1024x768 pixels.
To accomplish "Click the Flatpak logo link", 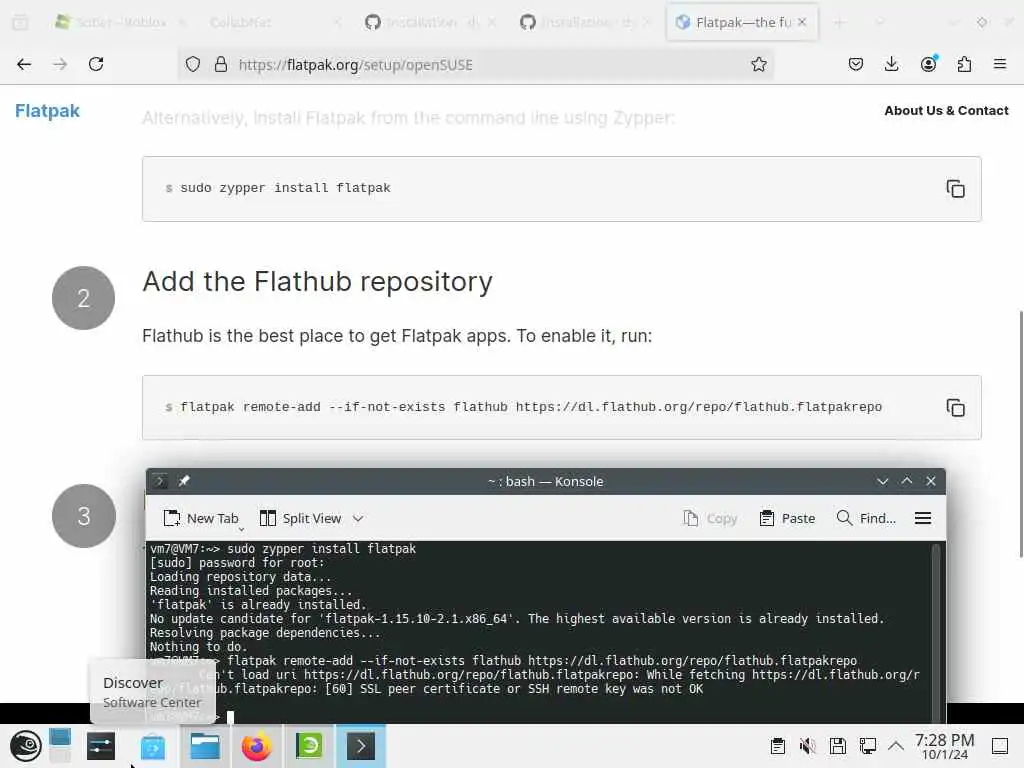I will 47,110.
